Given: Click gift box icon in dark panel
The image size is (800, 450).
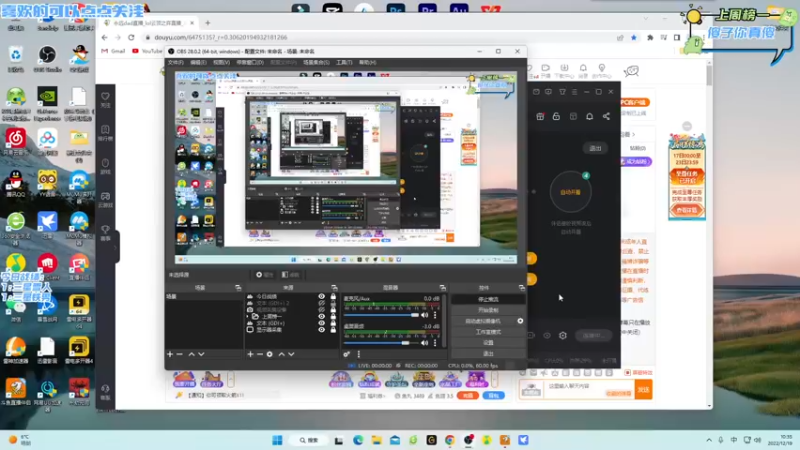Looking at the screenshot, I should tap(540, 116).
